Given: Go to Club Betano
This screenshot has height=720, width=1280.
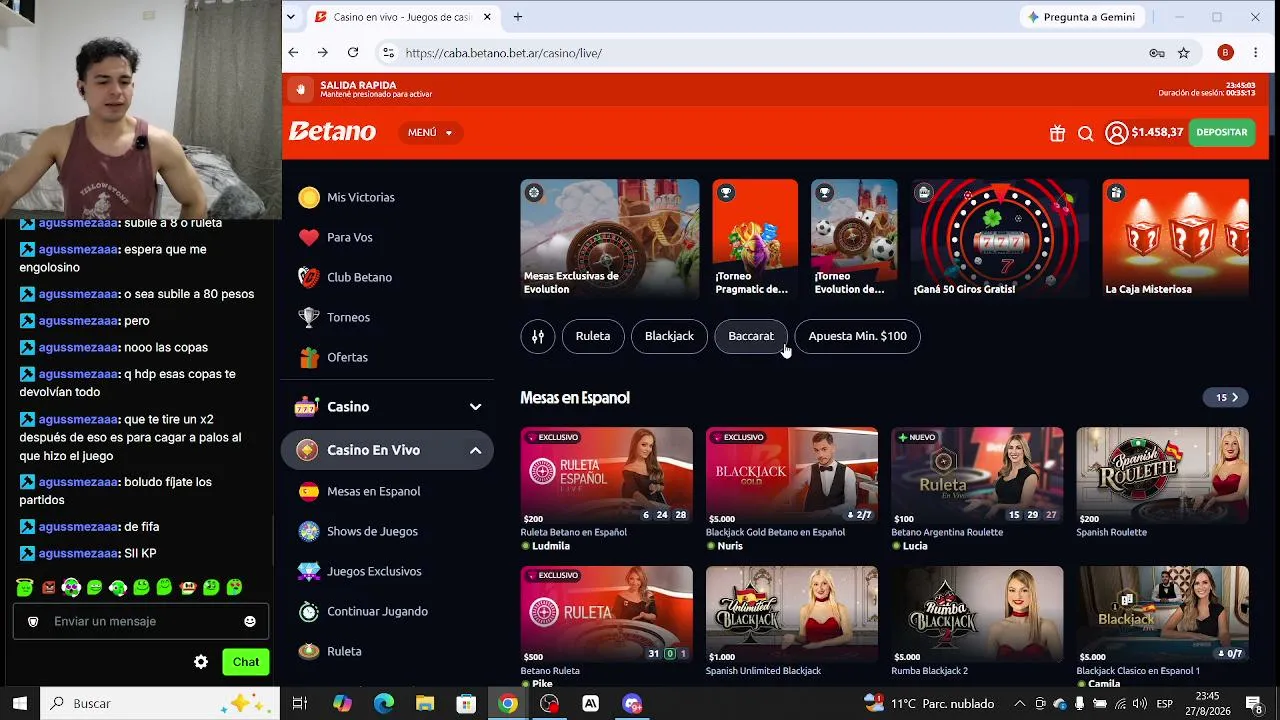Looking at the screenshot, I should (345, 277).
